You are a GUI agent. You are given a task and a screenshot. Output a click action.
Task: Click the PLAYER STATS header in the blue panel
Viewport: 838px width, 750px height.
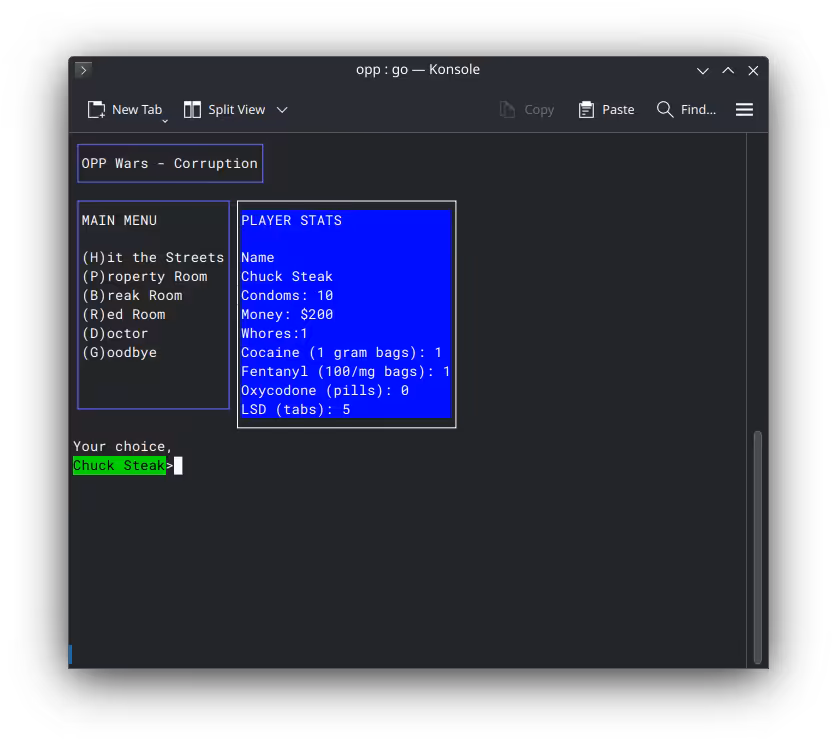pyautogui.click(x=291, y=221)
